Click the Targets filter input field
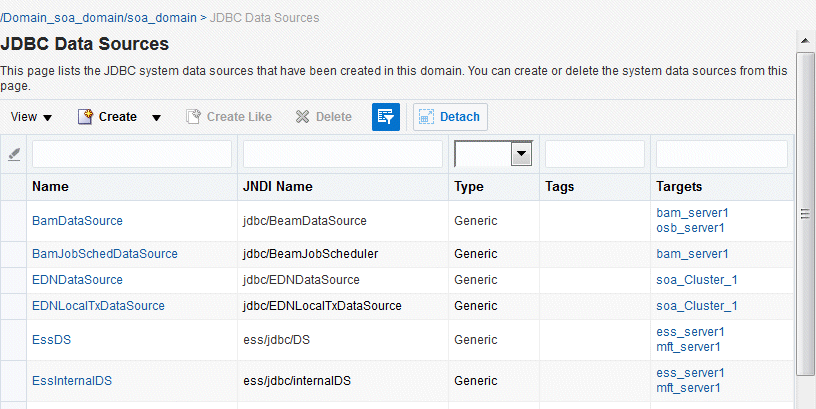 click(x=722, y=154)
